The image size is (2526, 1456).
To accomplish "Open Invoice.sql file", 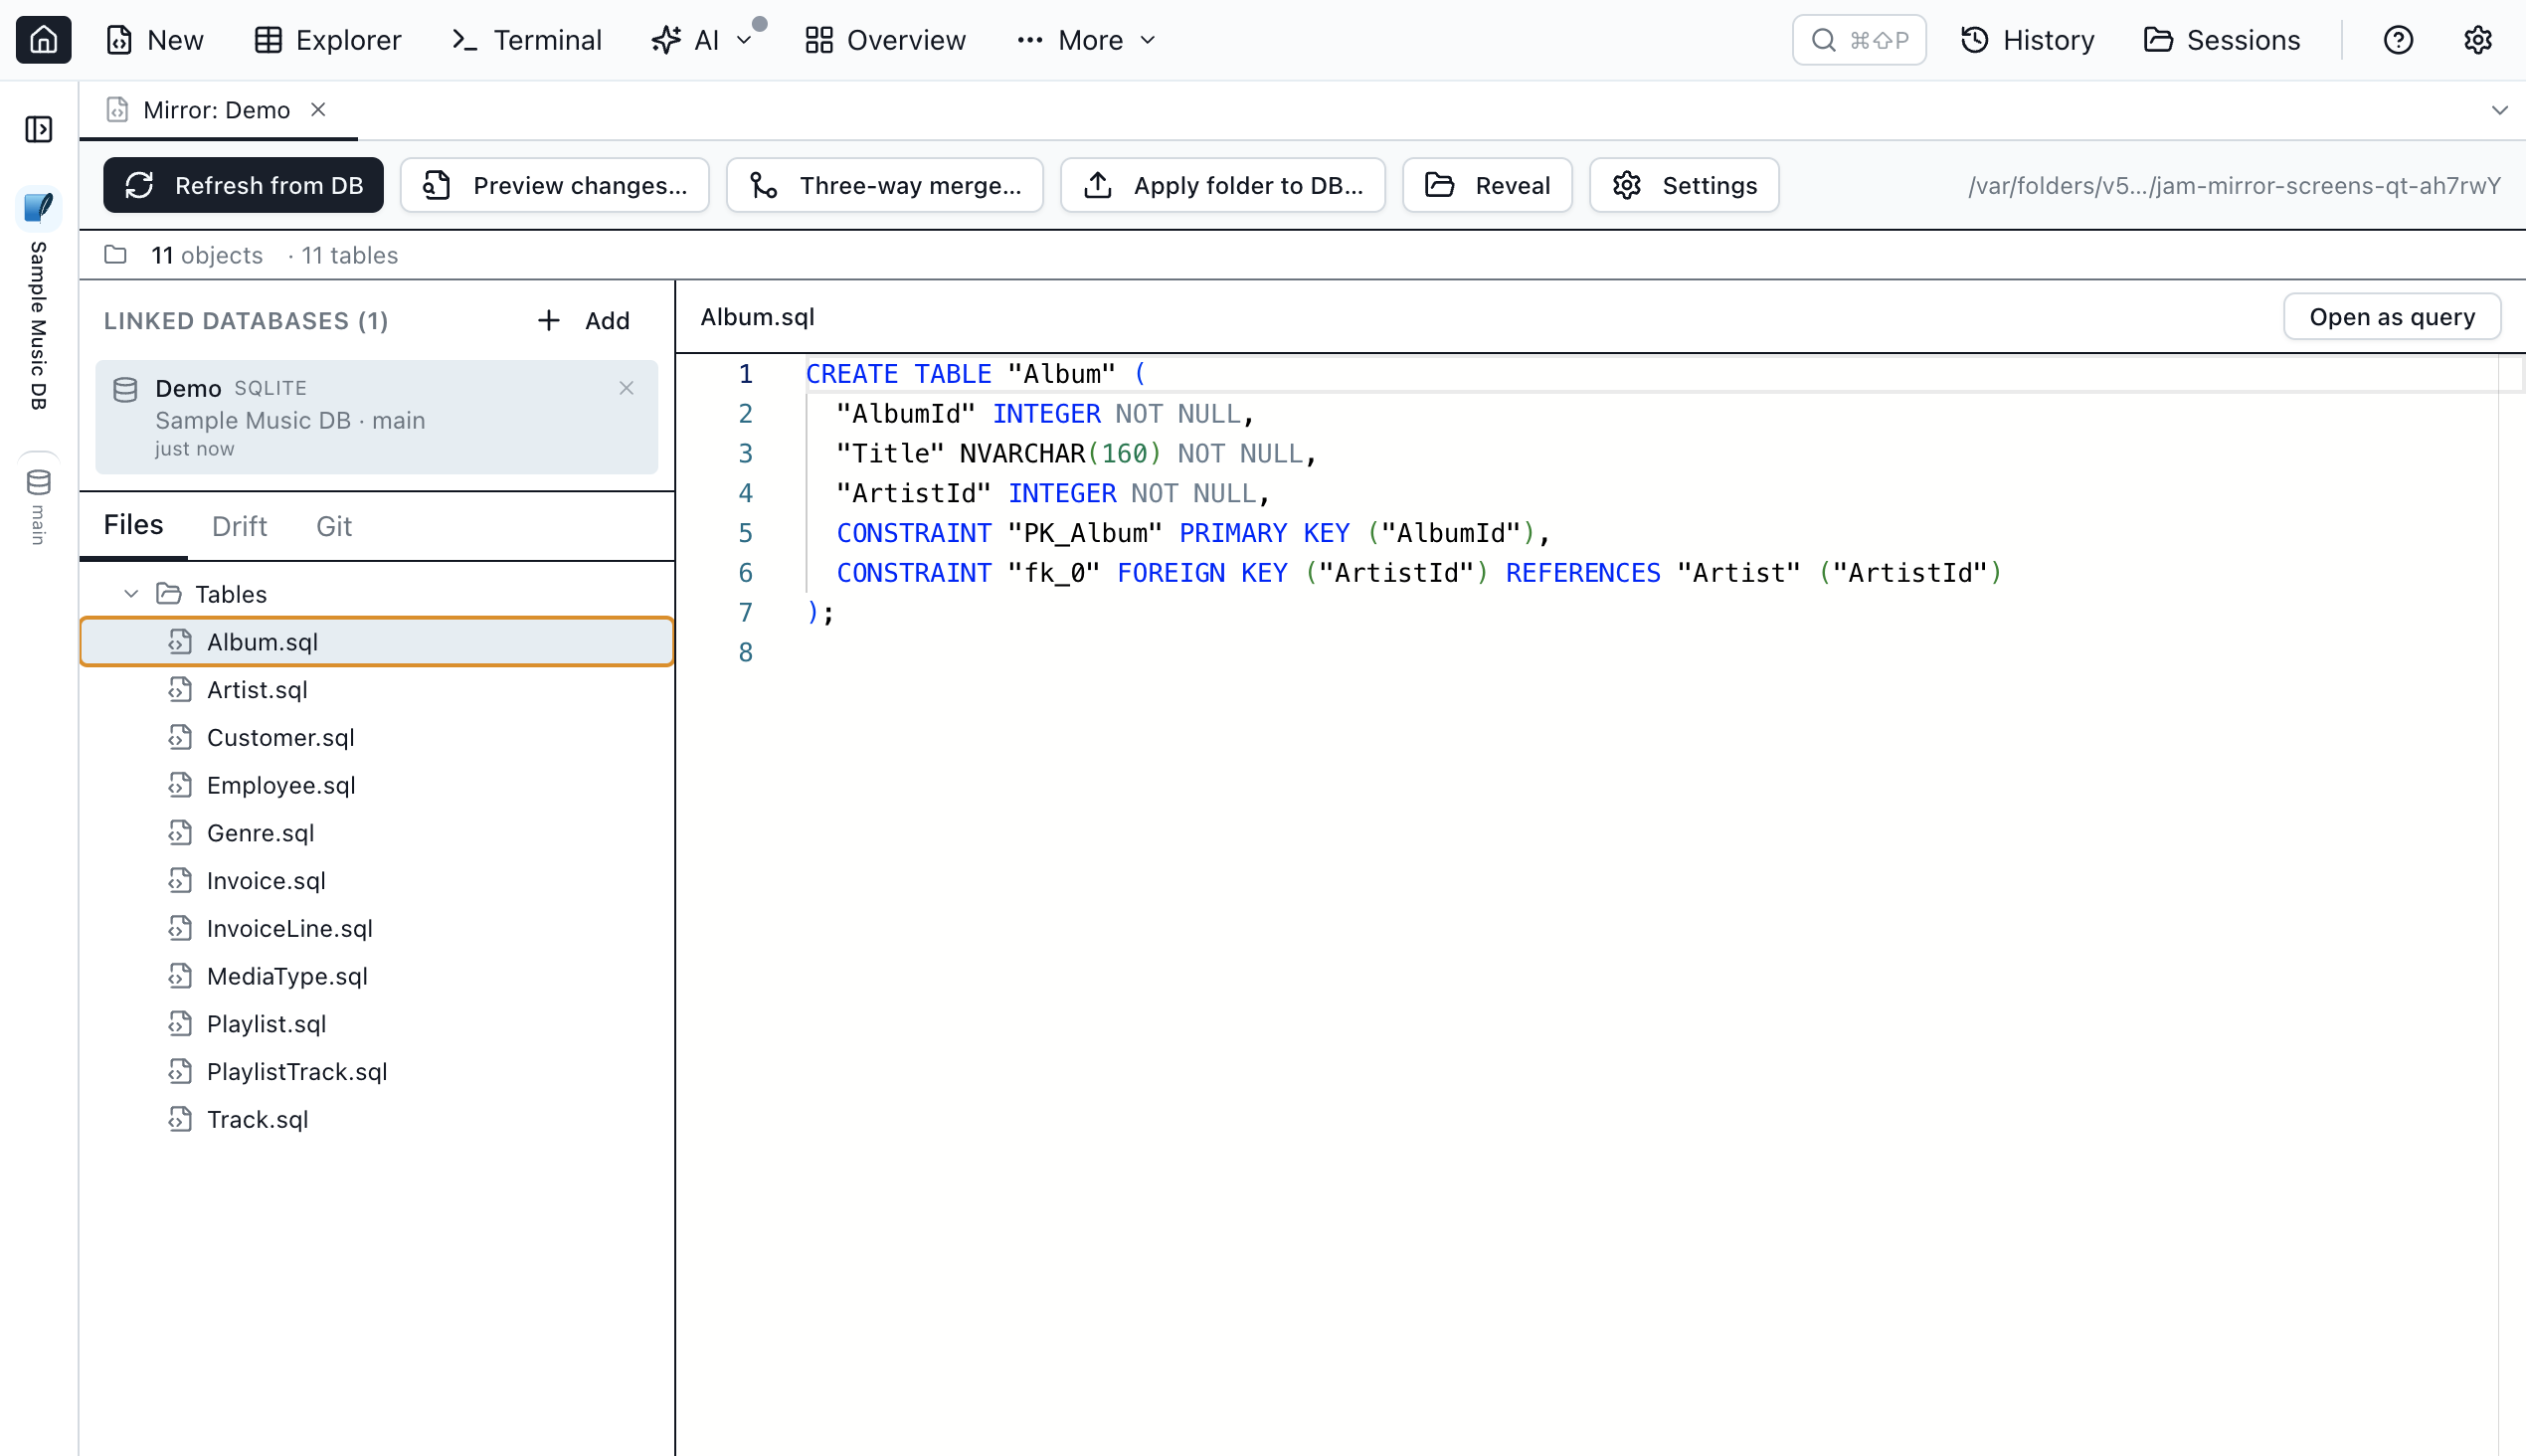I will (x=377, y=881).
